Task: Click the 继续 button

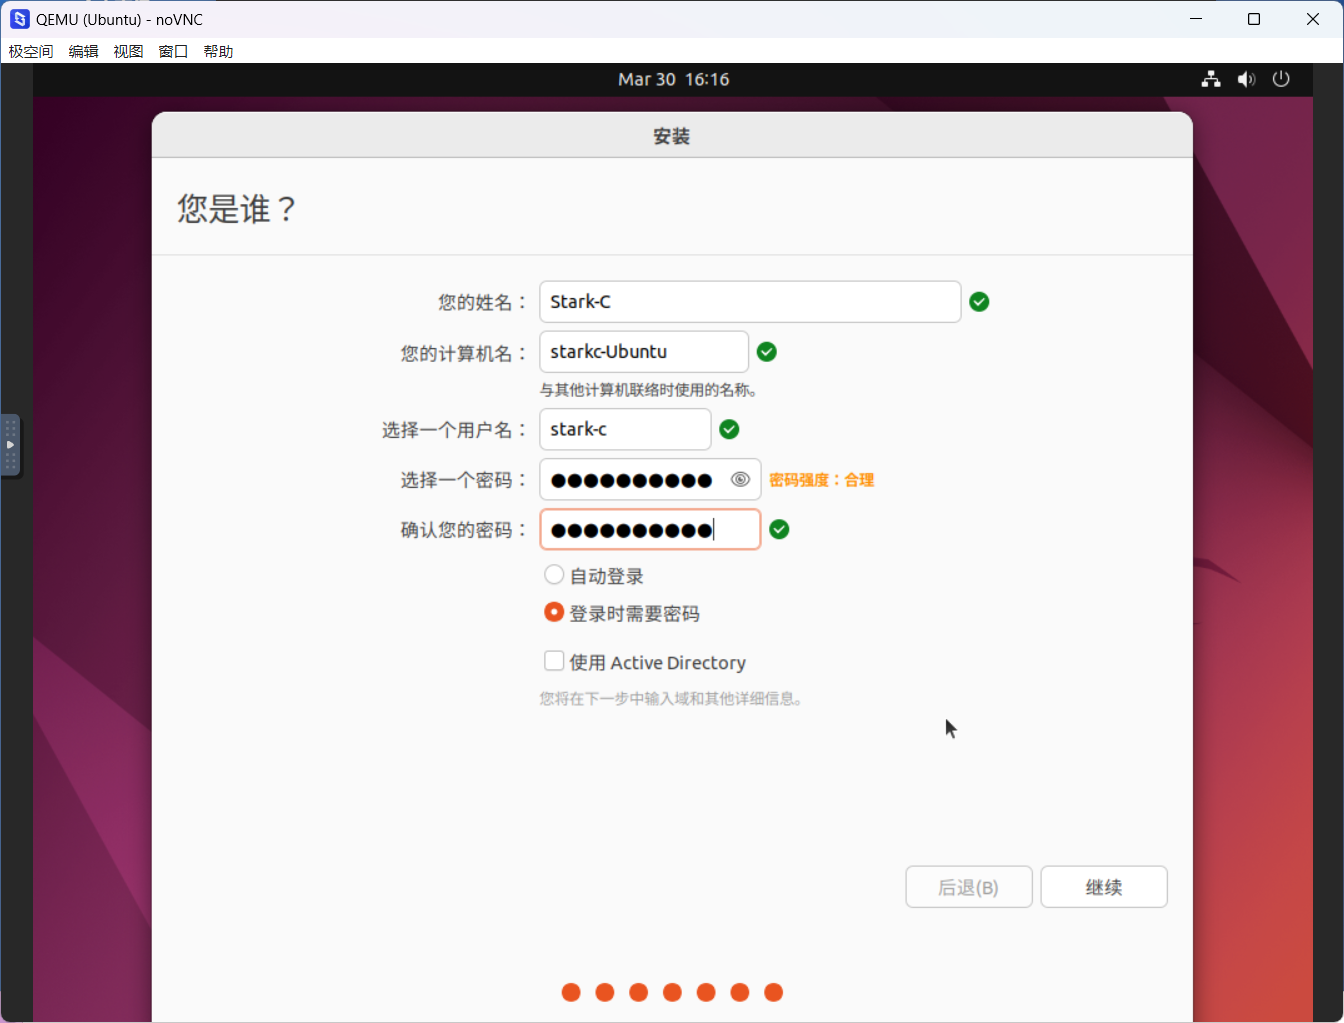Action: [1104, 887]
